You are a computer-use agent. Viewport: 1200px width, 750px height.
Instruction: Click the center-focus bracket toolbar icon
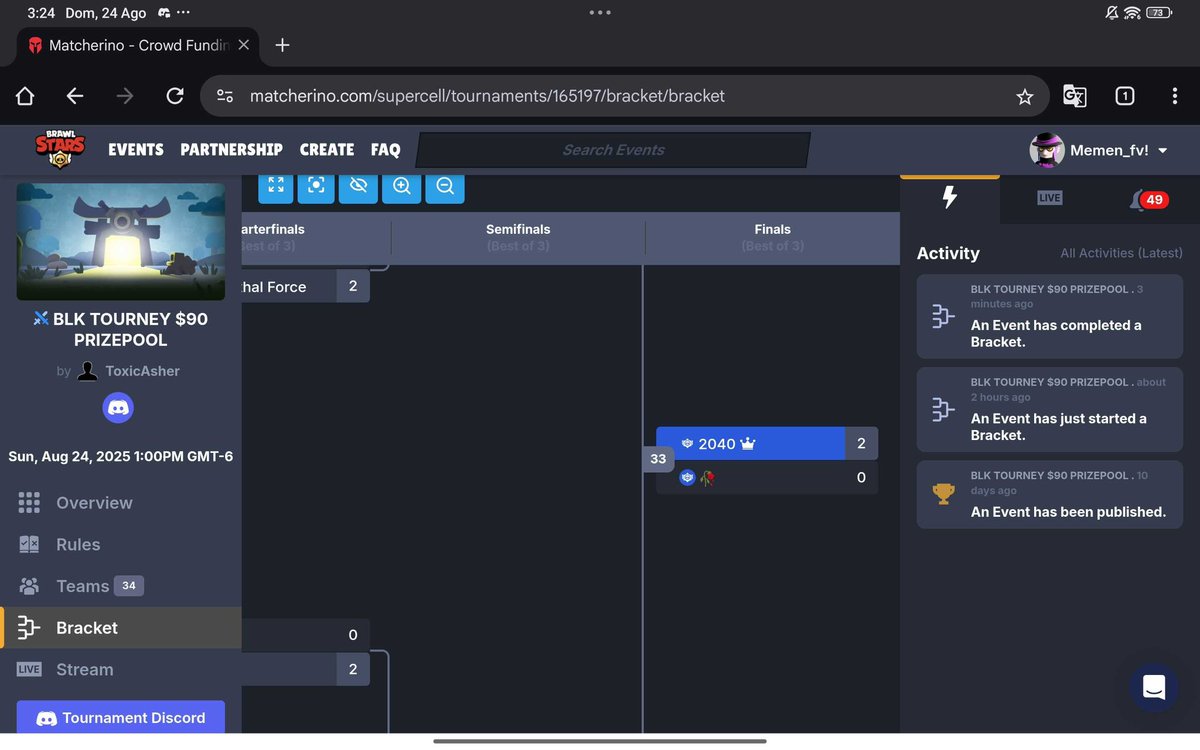click(316, 186)
